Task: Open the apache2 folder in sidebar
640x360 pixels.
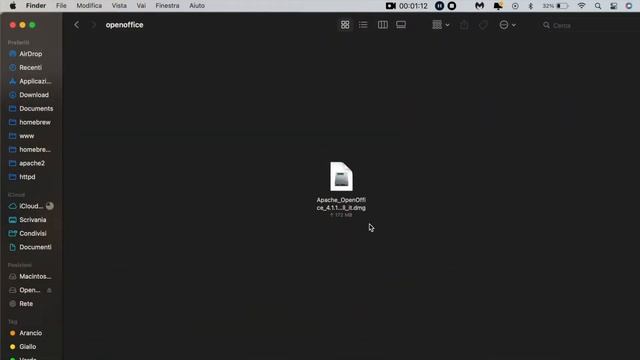Action: (31, 163)
